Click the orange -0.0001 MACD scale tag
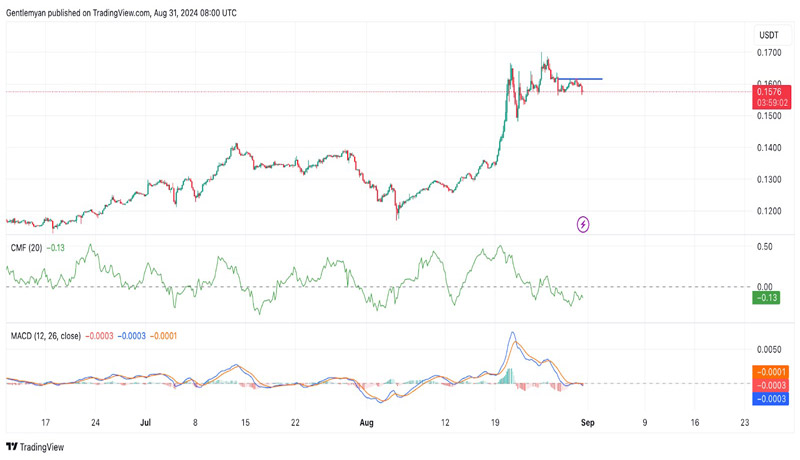 [770, 372]
